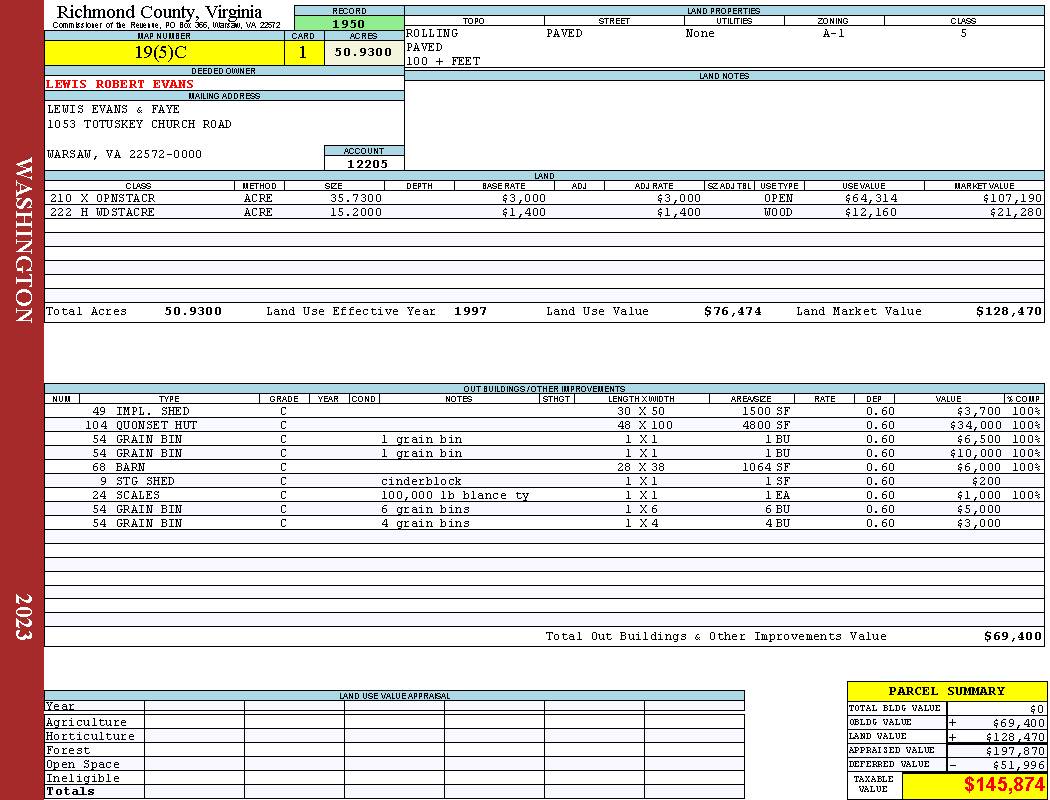Click the Richmond County, Virginia title
The image size is (1050, 800).
pyautogui.click(x=159, y=12)
